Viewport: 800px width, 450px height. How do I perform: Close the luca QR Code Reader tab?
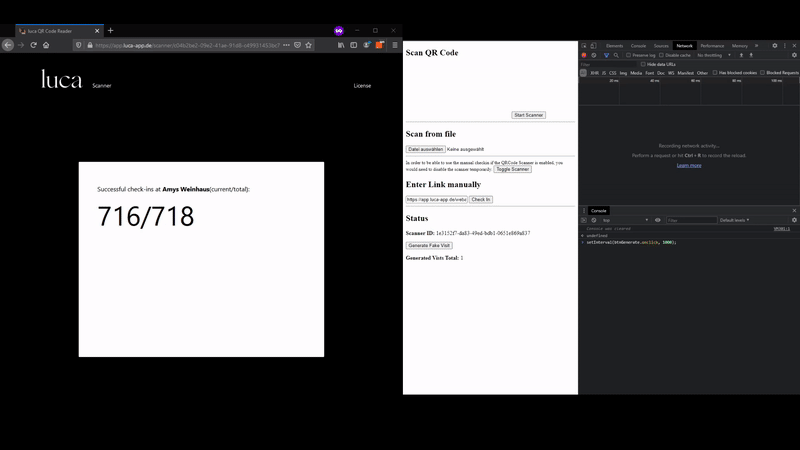tap(97, 31)
